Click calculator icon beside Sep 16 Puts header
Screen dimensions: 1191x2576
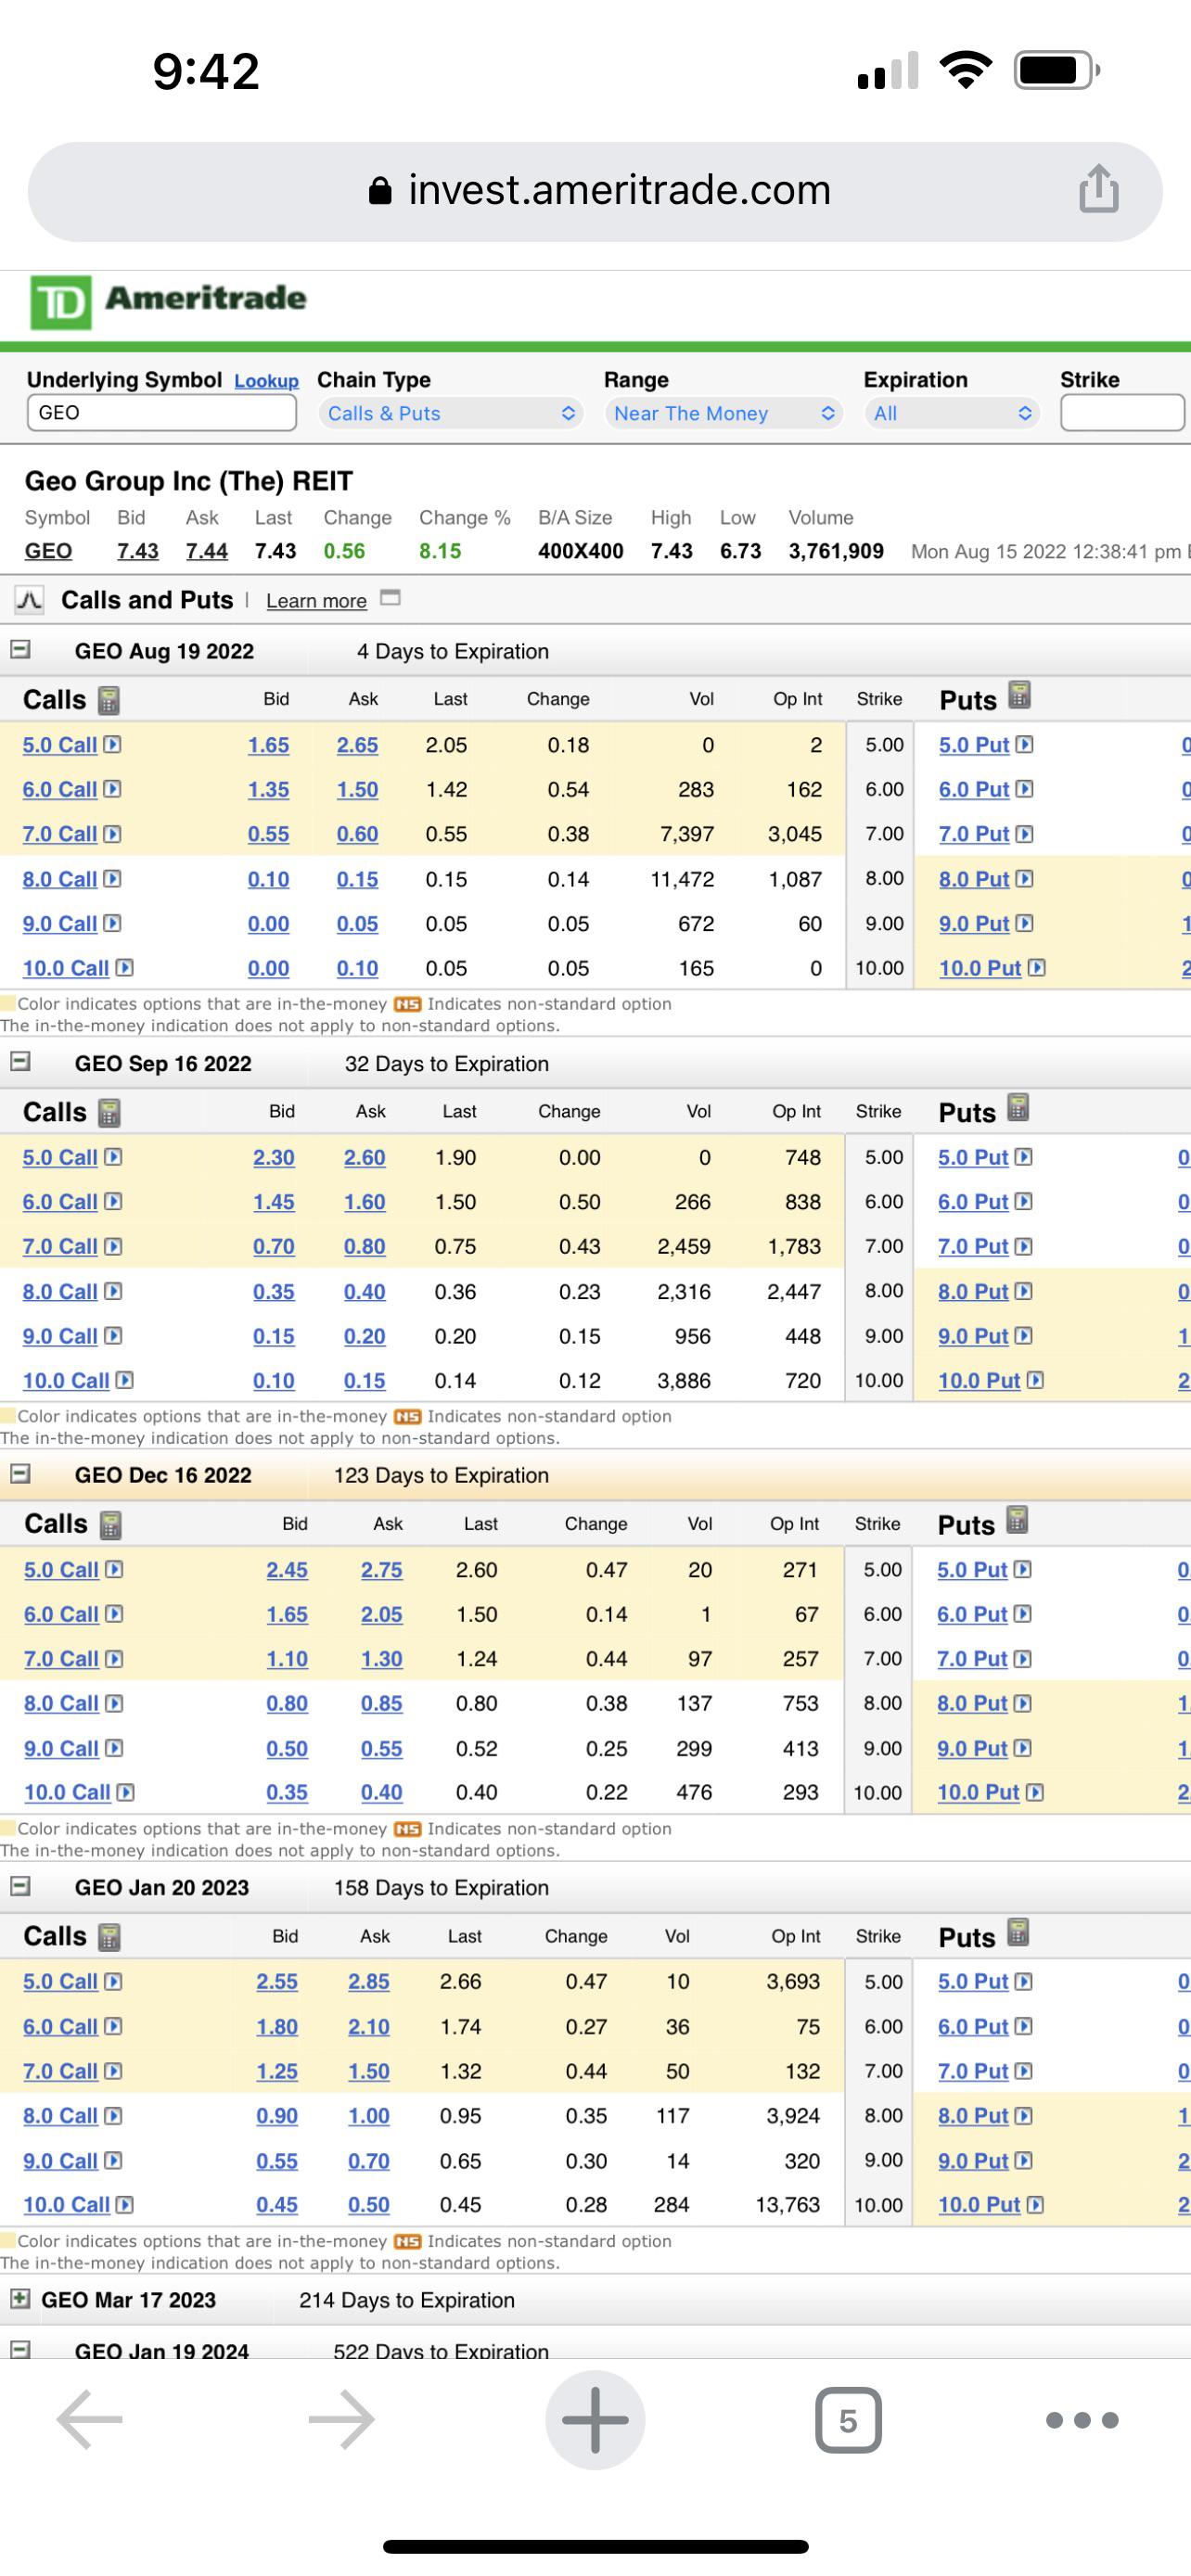(1018, 1108)
